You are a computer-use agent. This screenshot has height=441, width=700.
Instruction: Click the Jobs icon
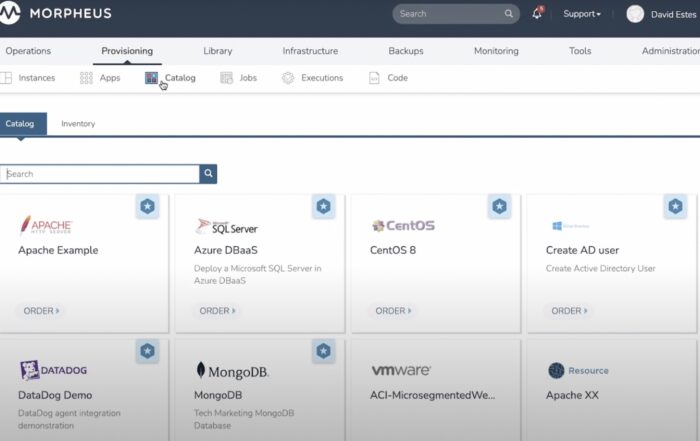coord(226,78)
